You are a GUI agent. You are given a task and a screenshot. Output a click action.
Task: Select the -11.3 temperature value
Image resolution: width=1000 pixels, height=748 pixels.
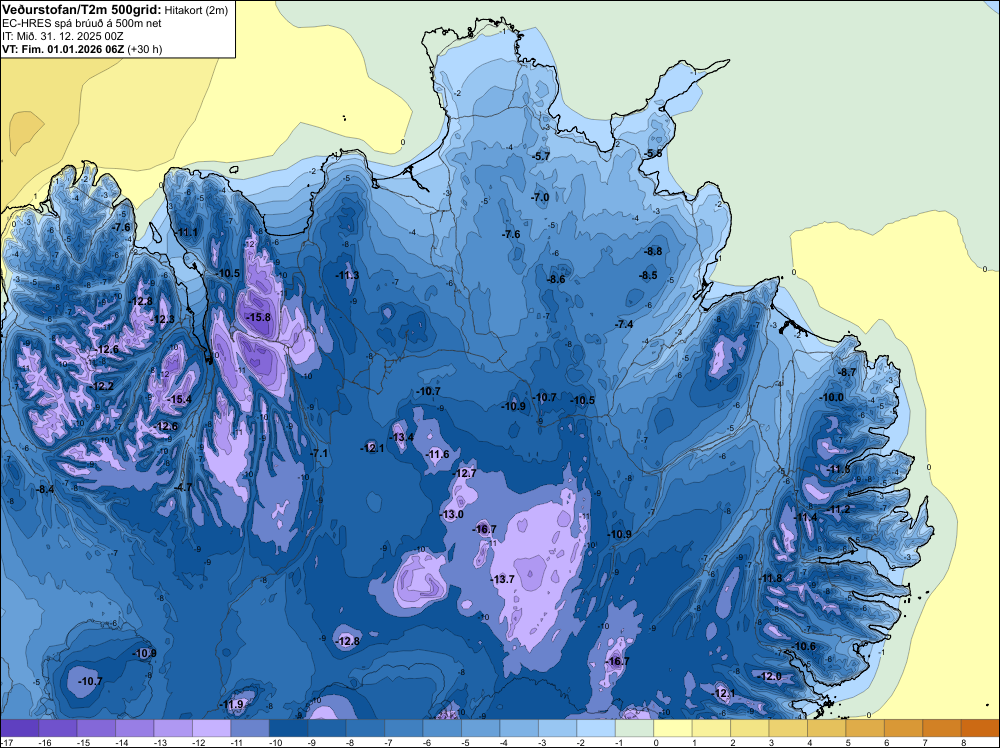pos(348,275)
